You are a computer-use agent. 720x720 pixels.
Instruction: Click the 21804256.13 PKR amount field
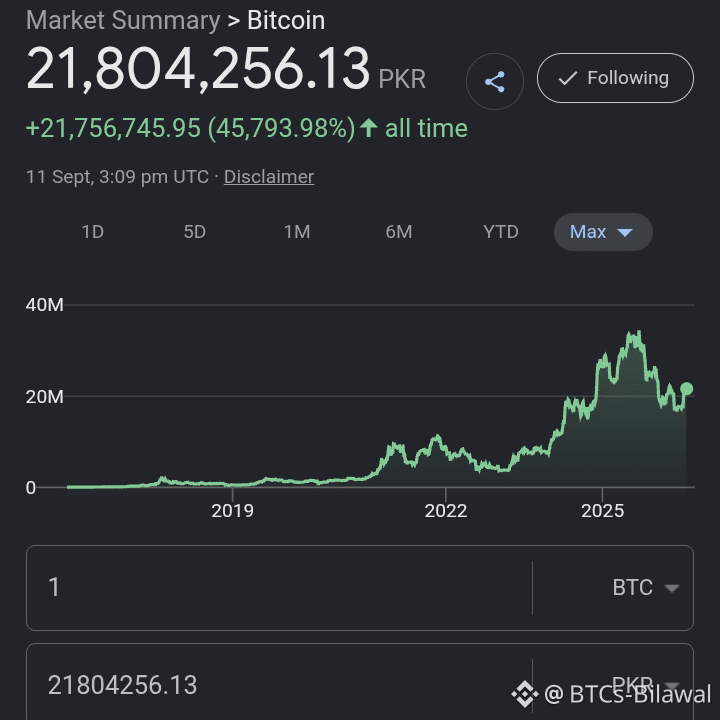279,684
